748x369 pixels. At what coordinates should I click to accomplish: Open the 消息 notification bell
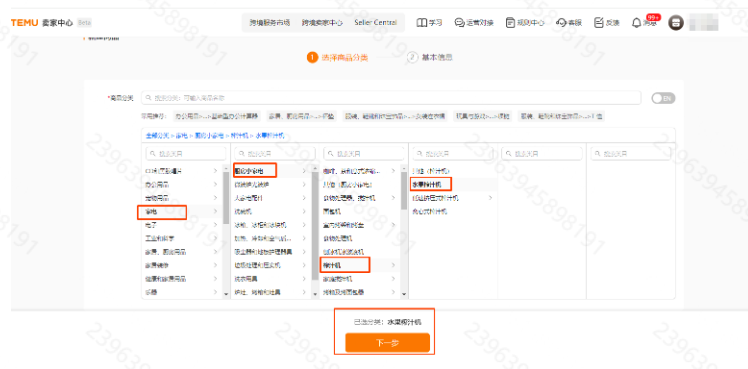click(x=636, y=22)
